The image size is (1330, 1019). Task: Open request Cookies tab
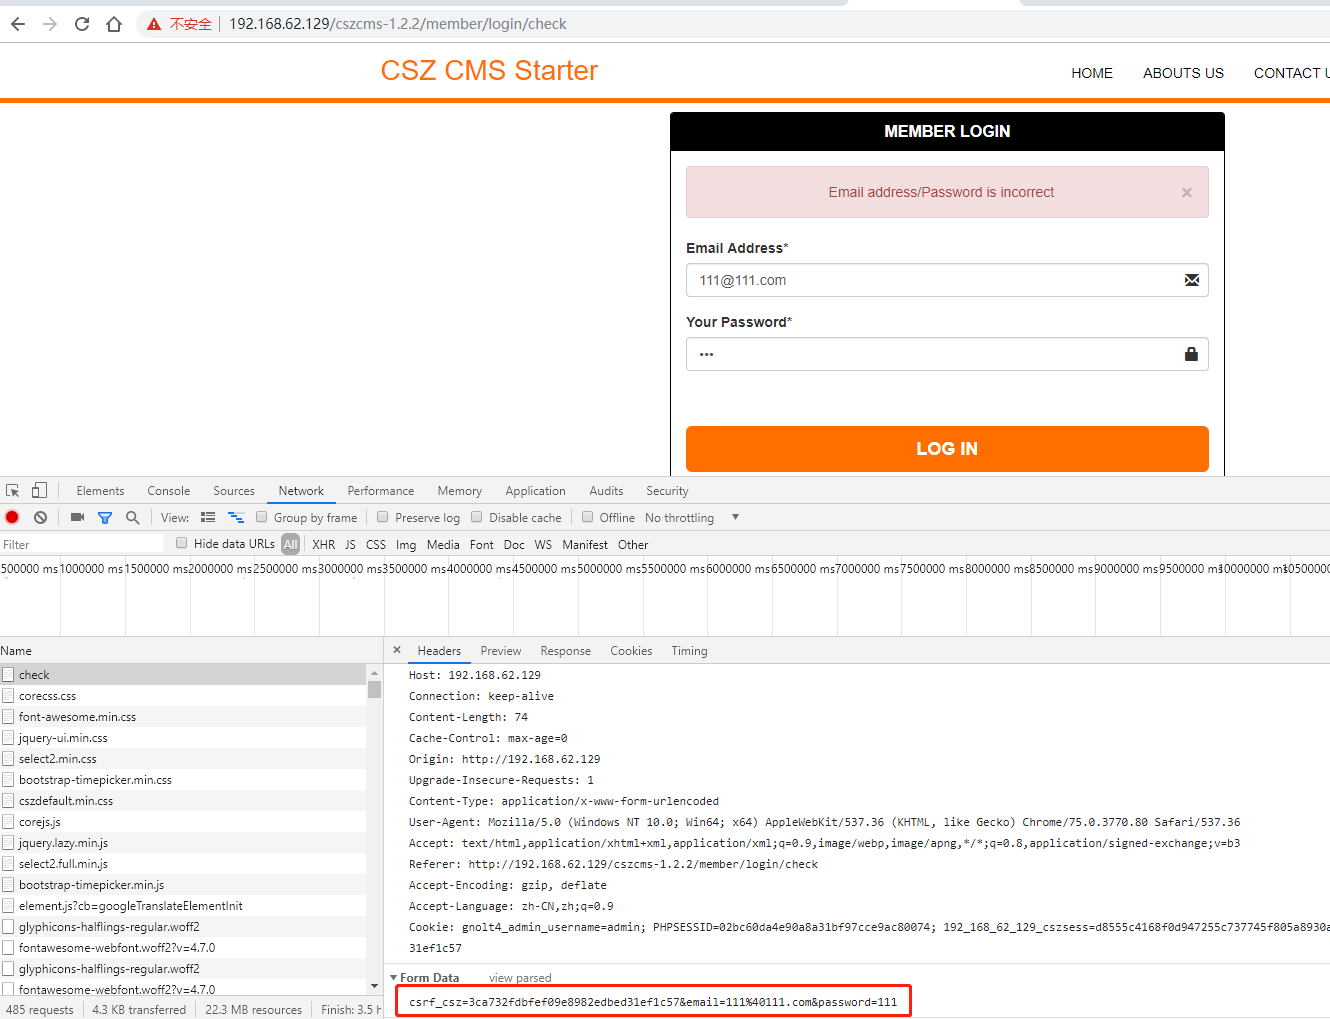[631, 651]
